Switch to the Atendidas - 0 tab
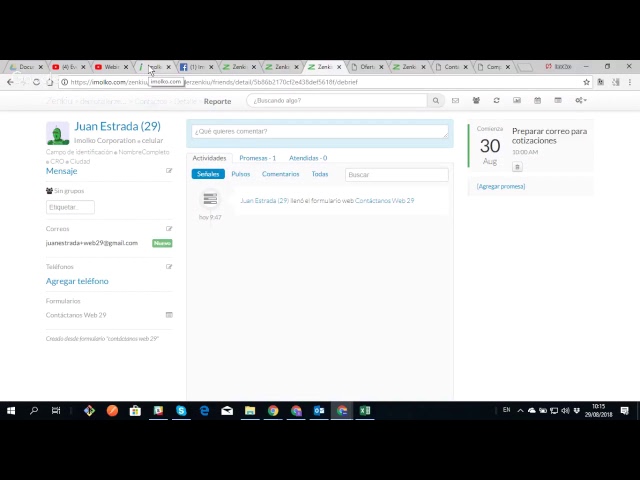 pyautogui.click(x=308, y=158)
